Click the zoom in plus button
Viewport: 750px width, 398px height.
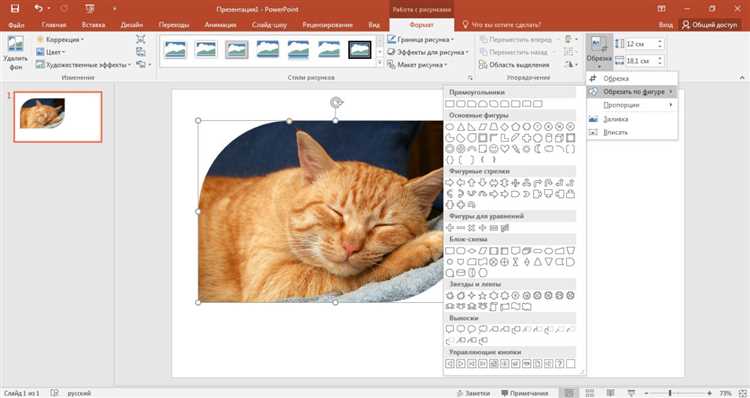click(x=709, y=393)
